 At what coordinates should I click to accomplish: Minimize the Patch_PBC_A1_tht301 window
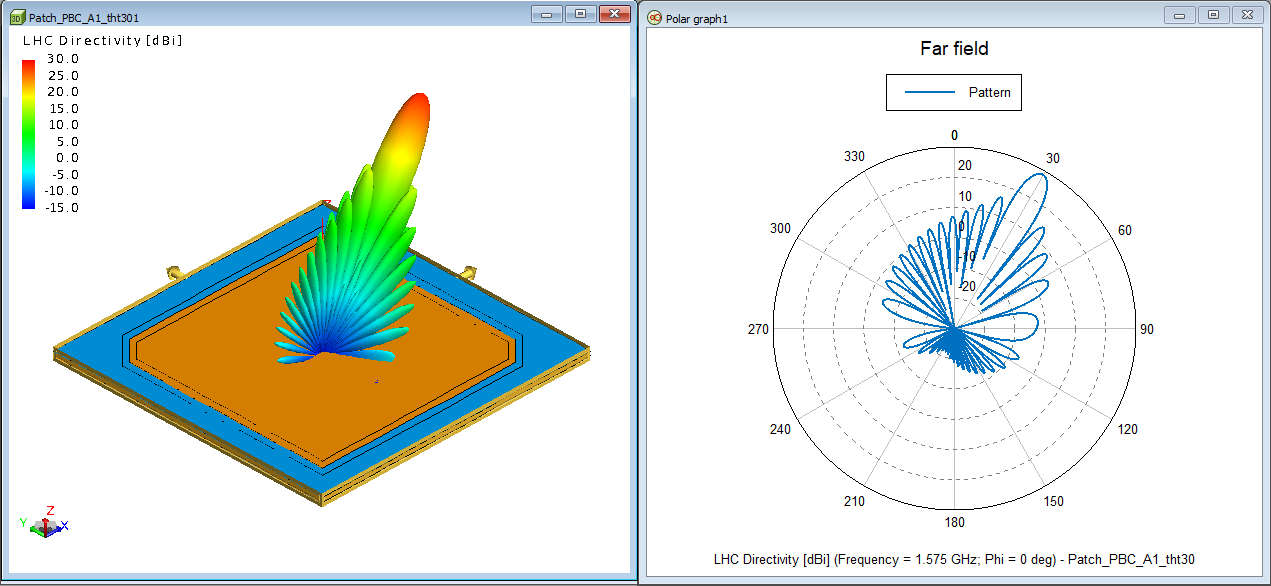(x=547, y=14)
